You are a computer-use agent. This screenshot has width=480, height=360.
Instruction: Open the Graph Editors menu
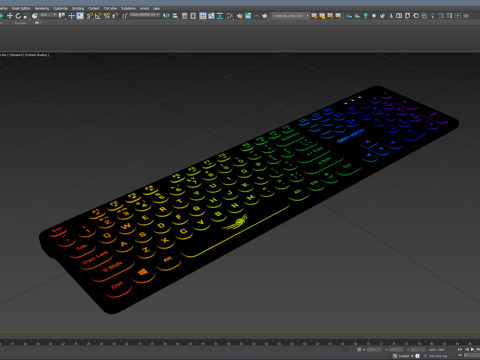point(21,8)
